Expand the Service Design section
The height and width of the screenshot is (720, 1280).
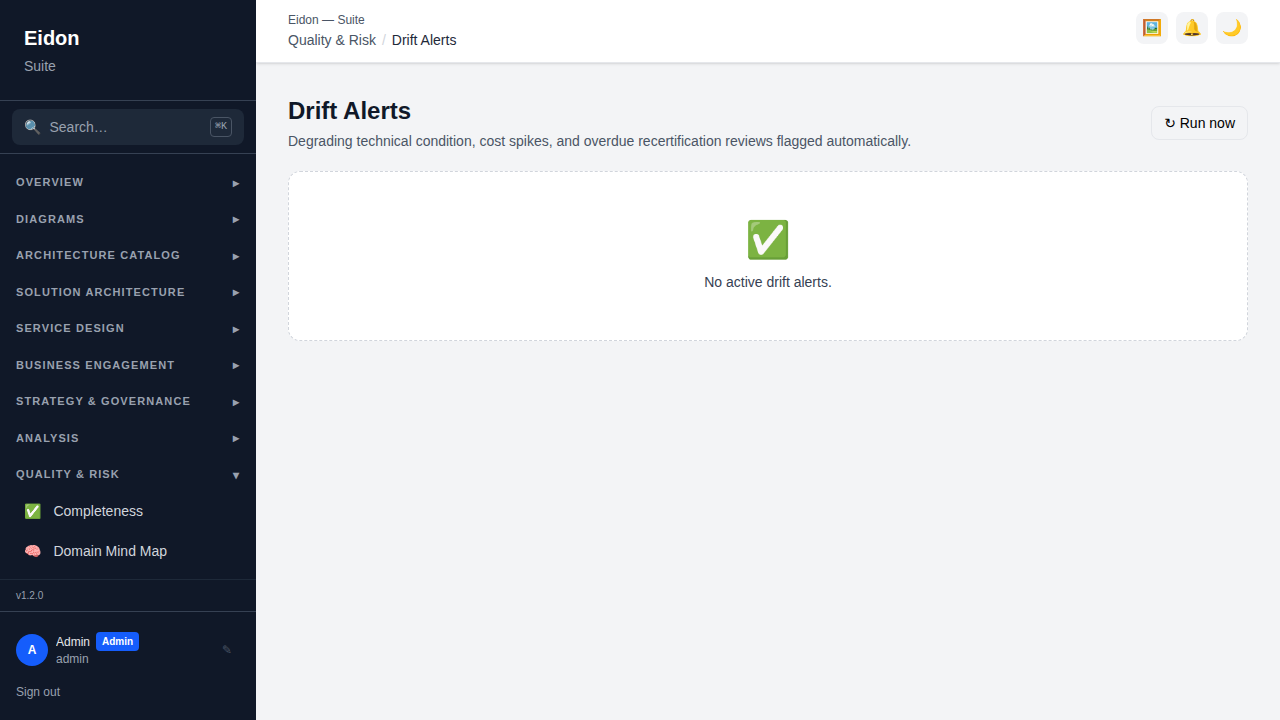(128, 329)
